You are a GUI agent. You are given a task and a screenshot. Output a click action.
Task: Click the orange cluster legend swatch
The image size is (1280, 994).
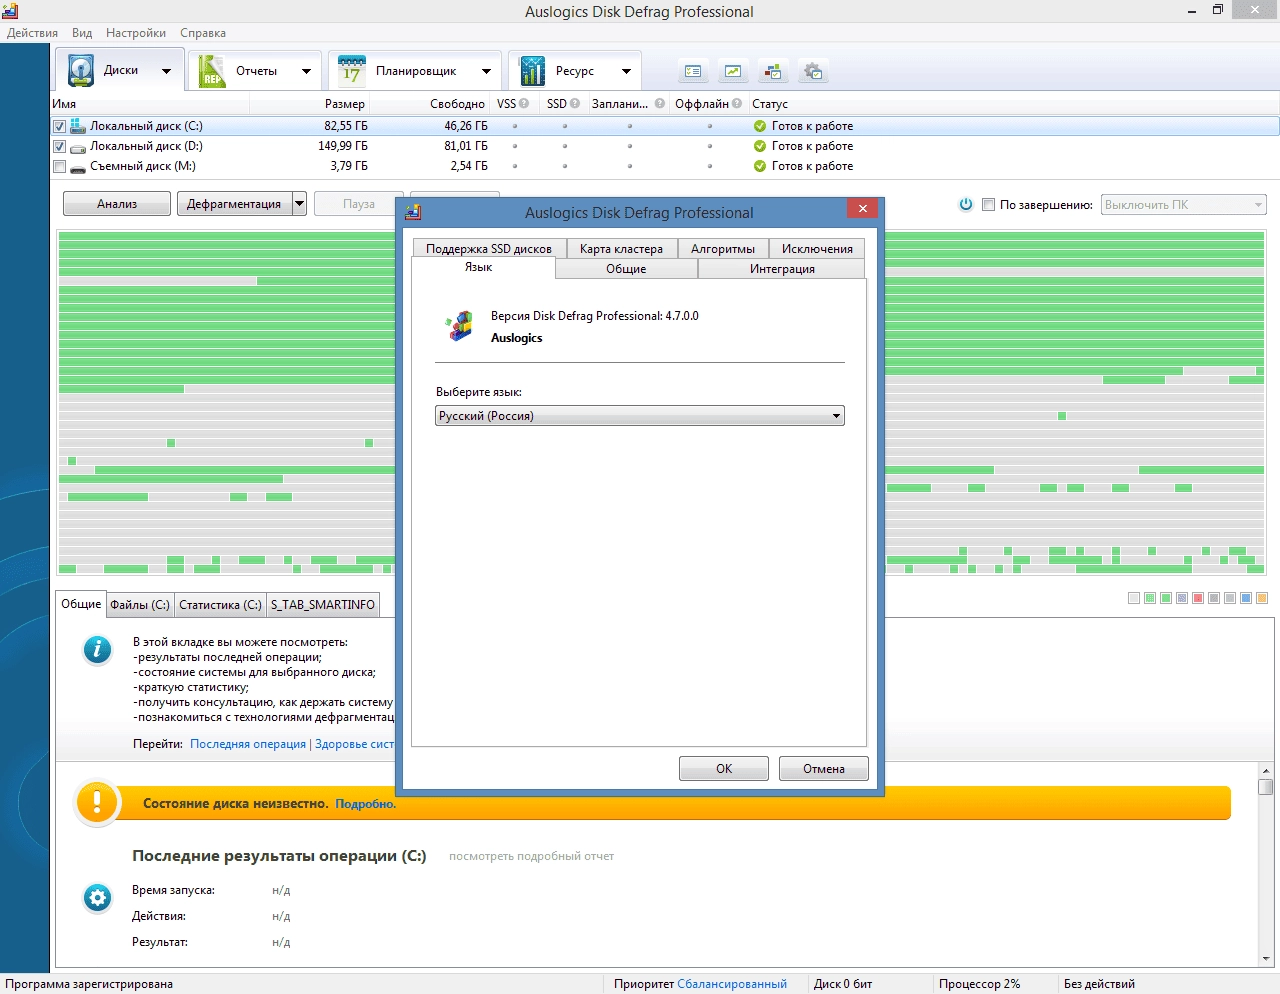(1262, 598)
